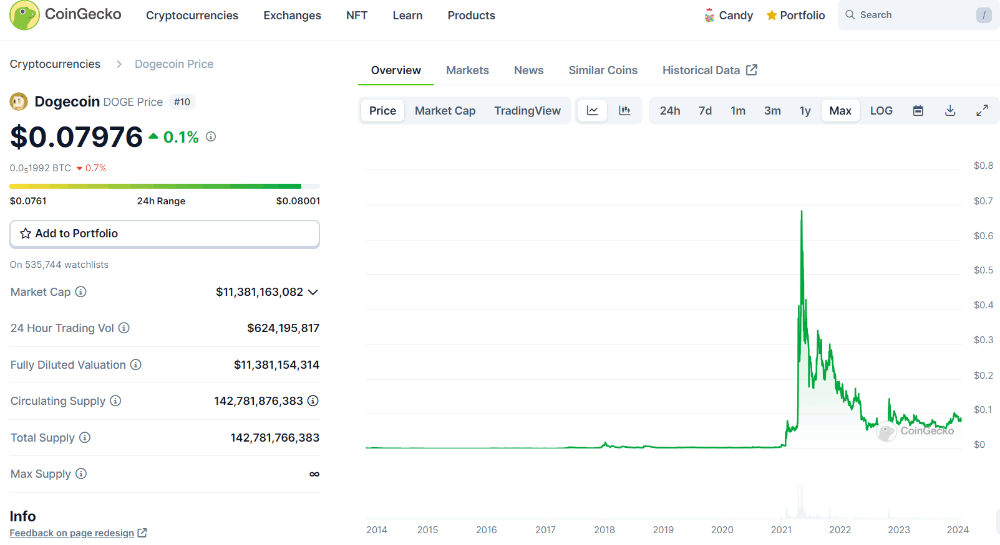Click the $0.07976 price value
The width and height of the screenshot is (1000, 545).
click(76, 136)
